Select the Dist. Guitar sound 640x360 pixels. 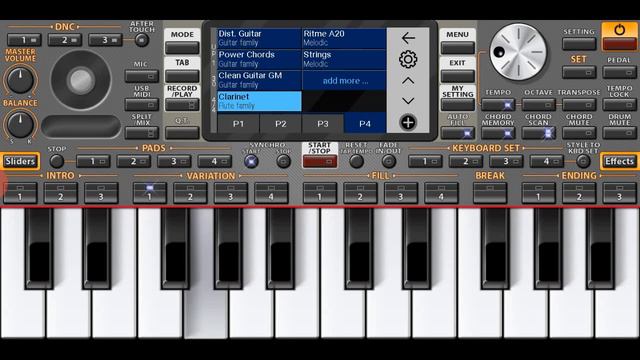click(259, 38)
